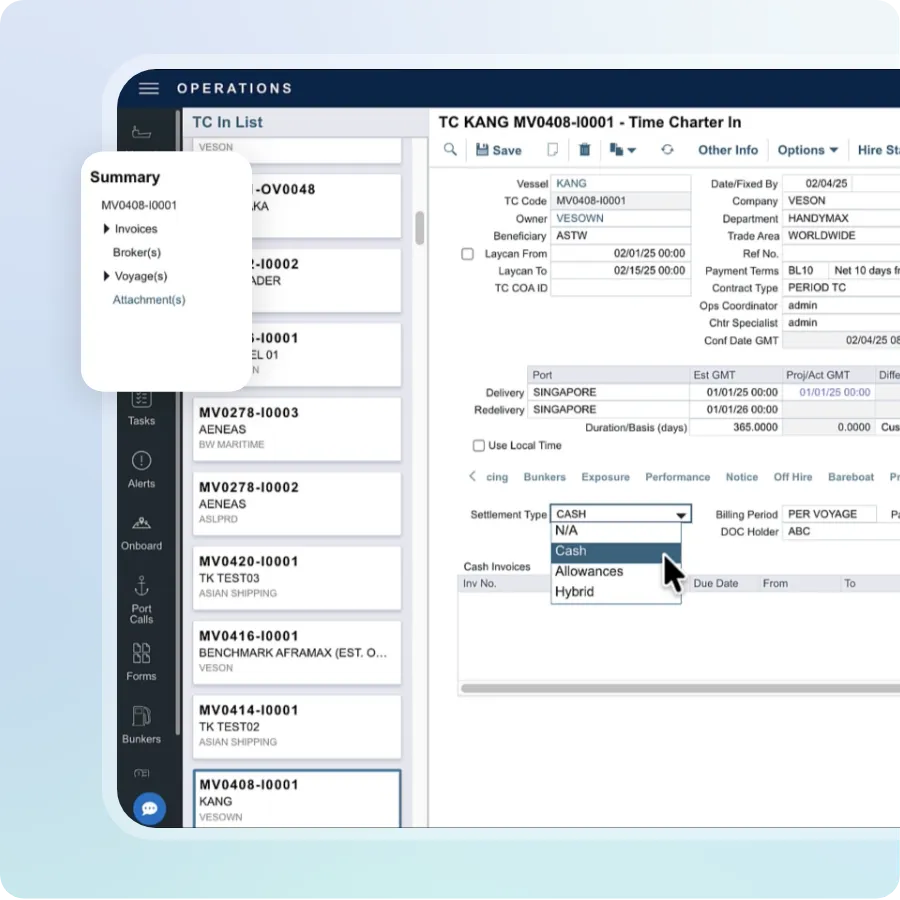Click the Delivery port SINGAPORE cell

tap(608, 392)
